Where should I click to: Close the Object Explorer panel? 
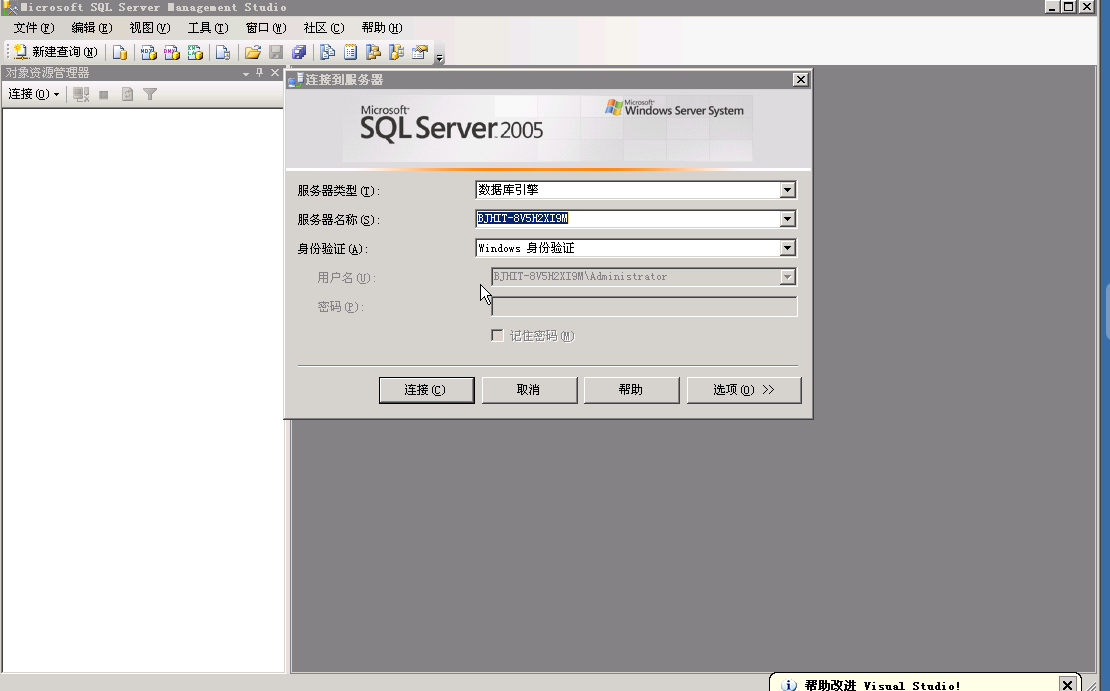pos(275,73)
